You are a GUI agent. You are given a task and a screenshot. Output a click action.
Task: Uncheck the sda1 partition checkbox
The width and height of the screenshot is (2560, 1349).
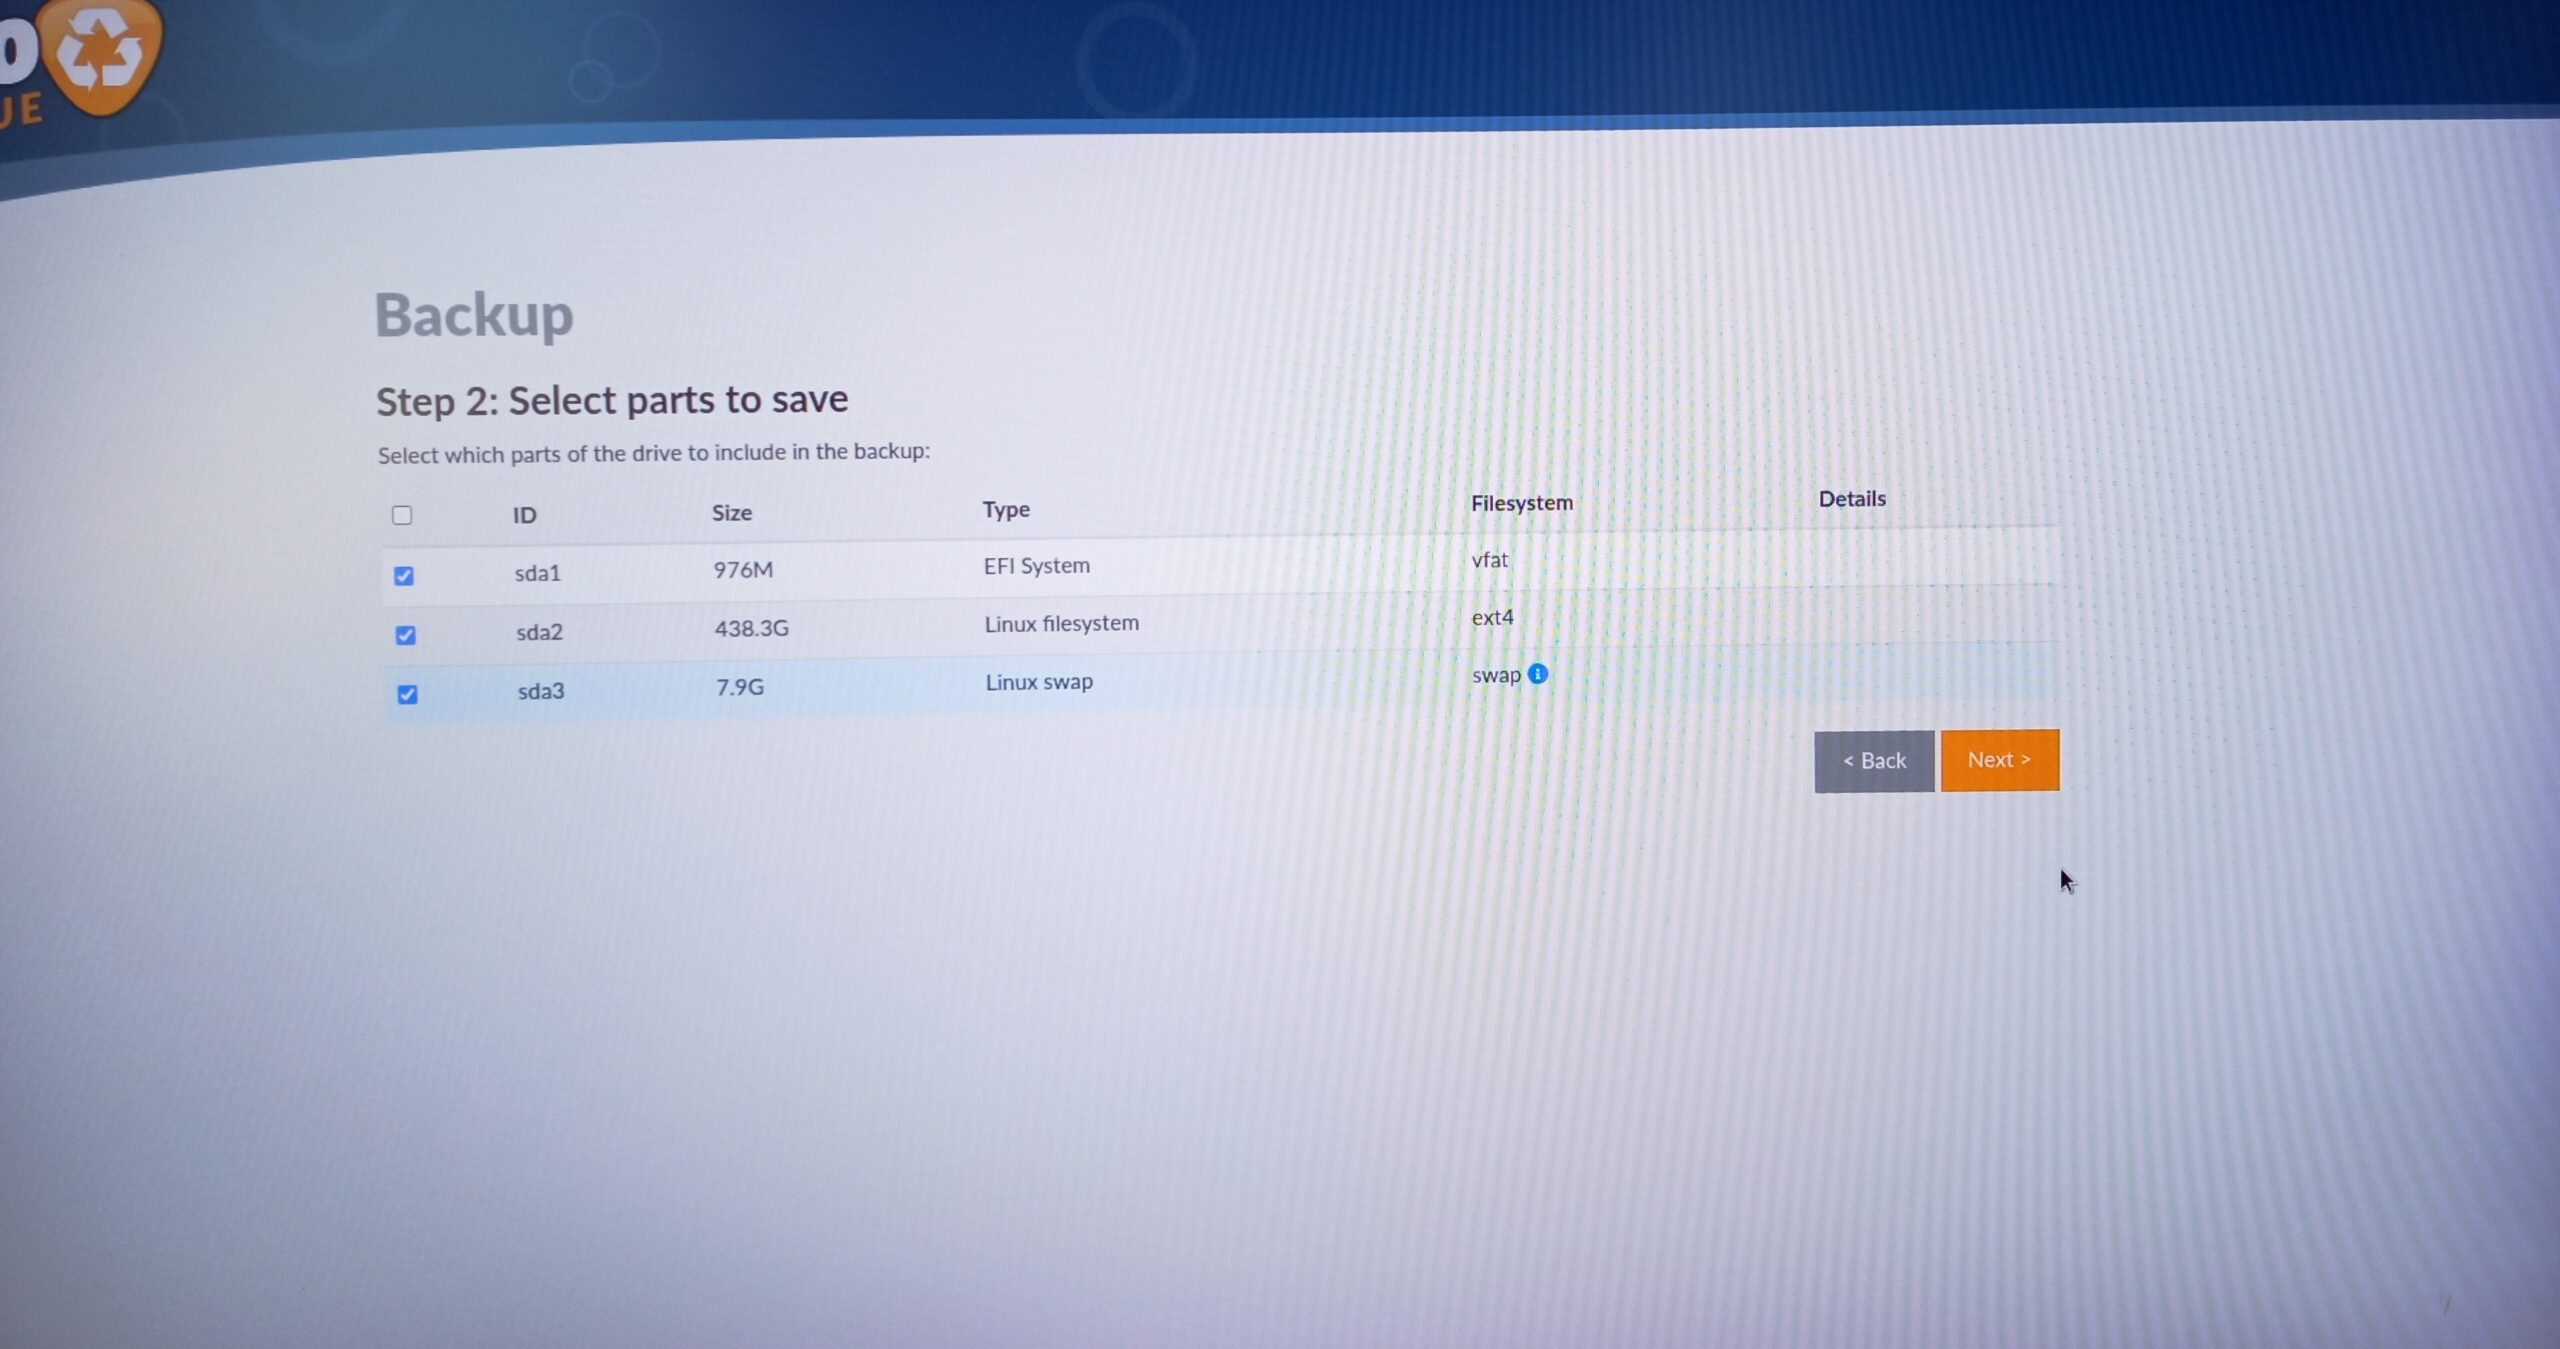pos(404,576)
